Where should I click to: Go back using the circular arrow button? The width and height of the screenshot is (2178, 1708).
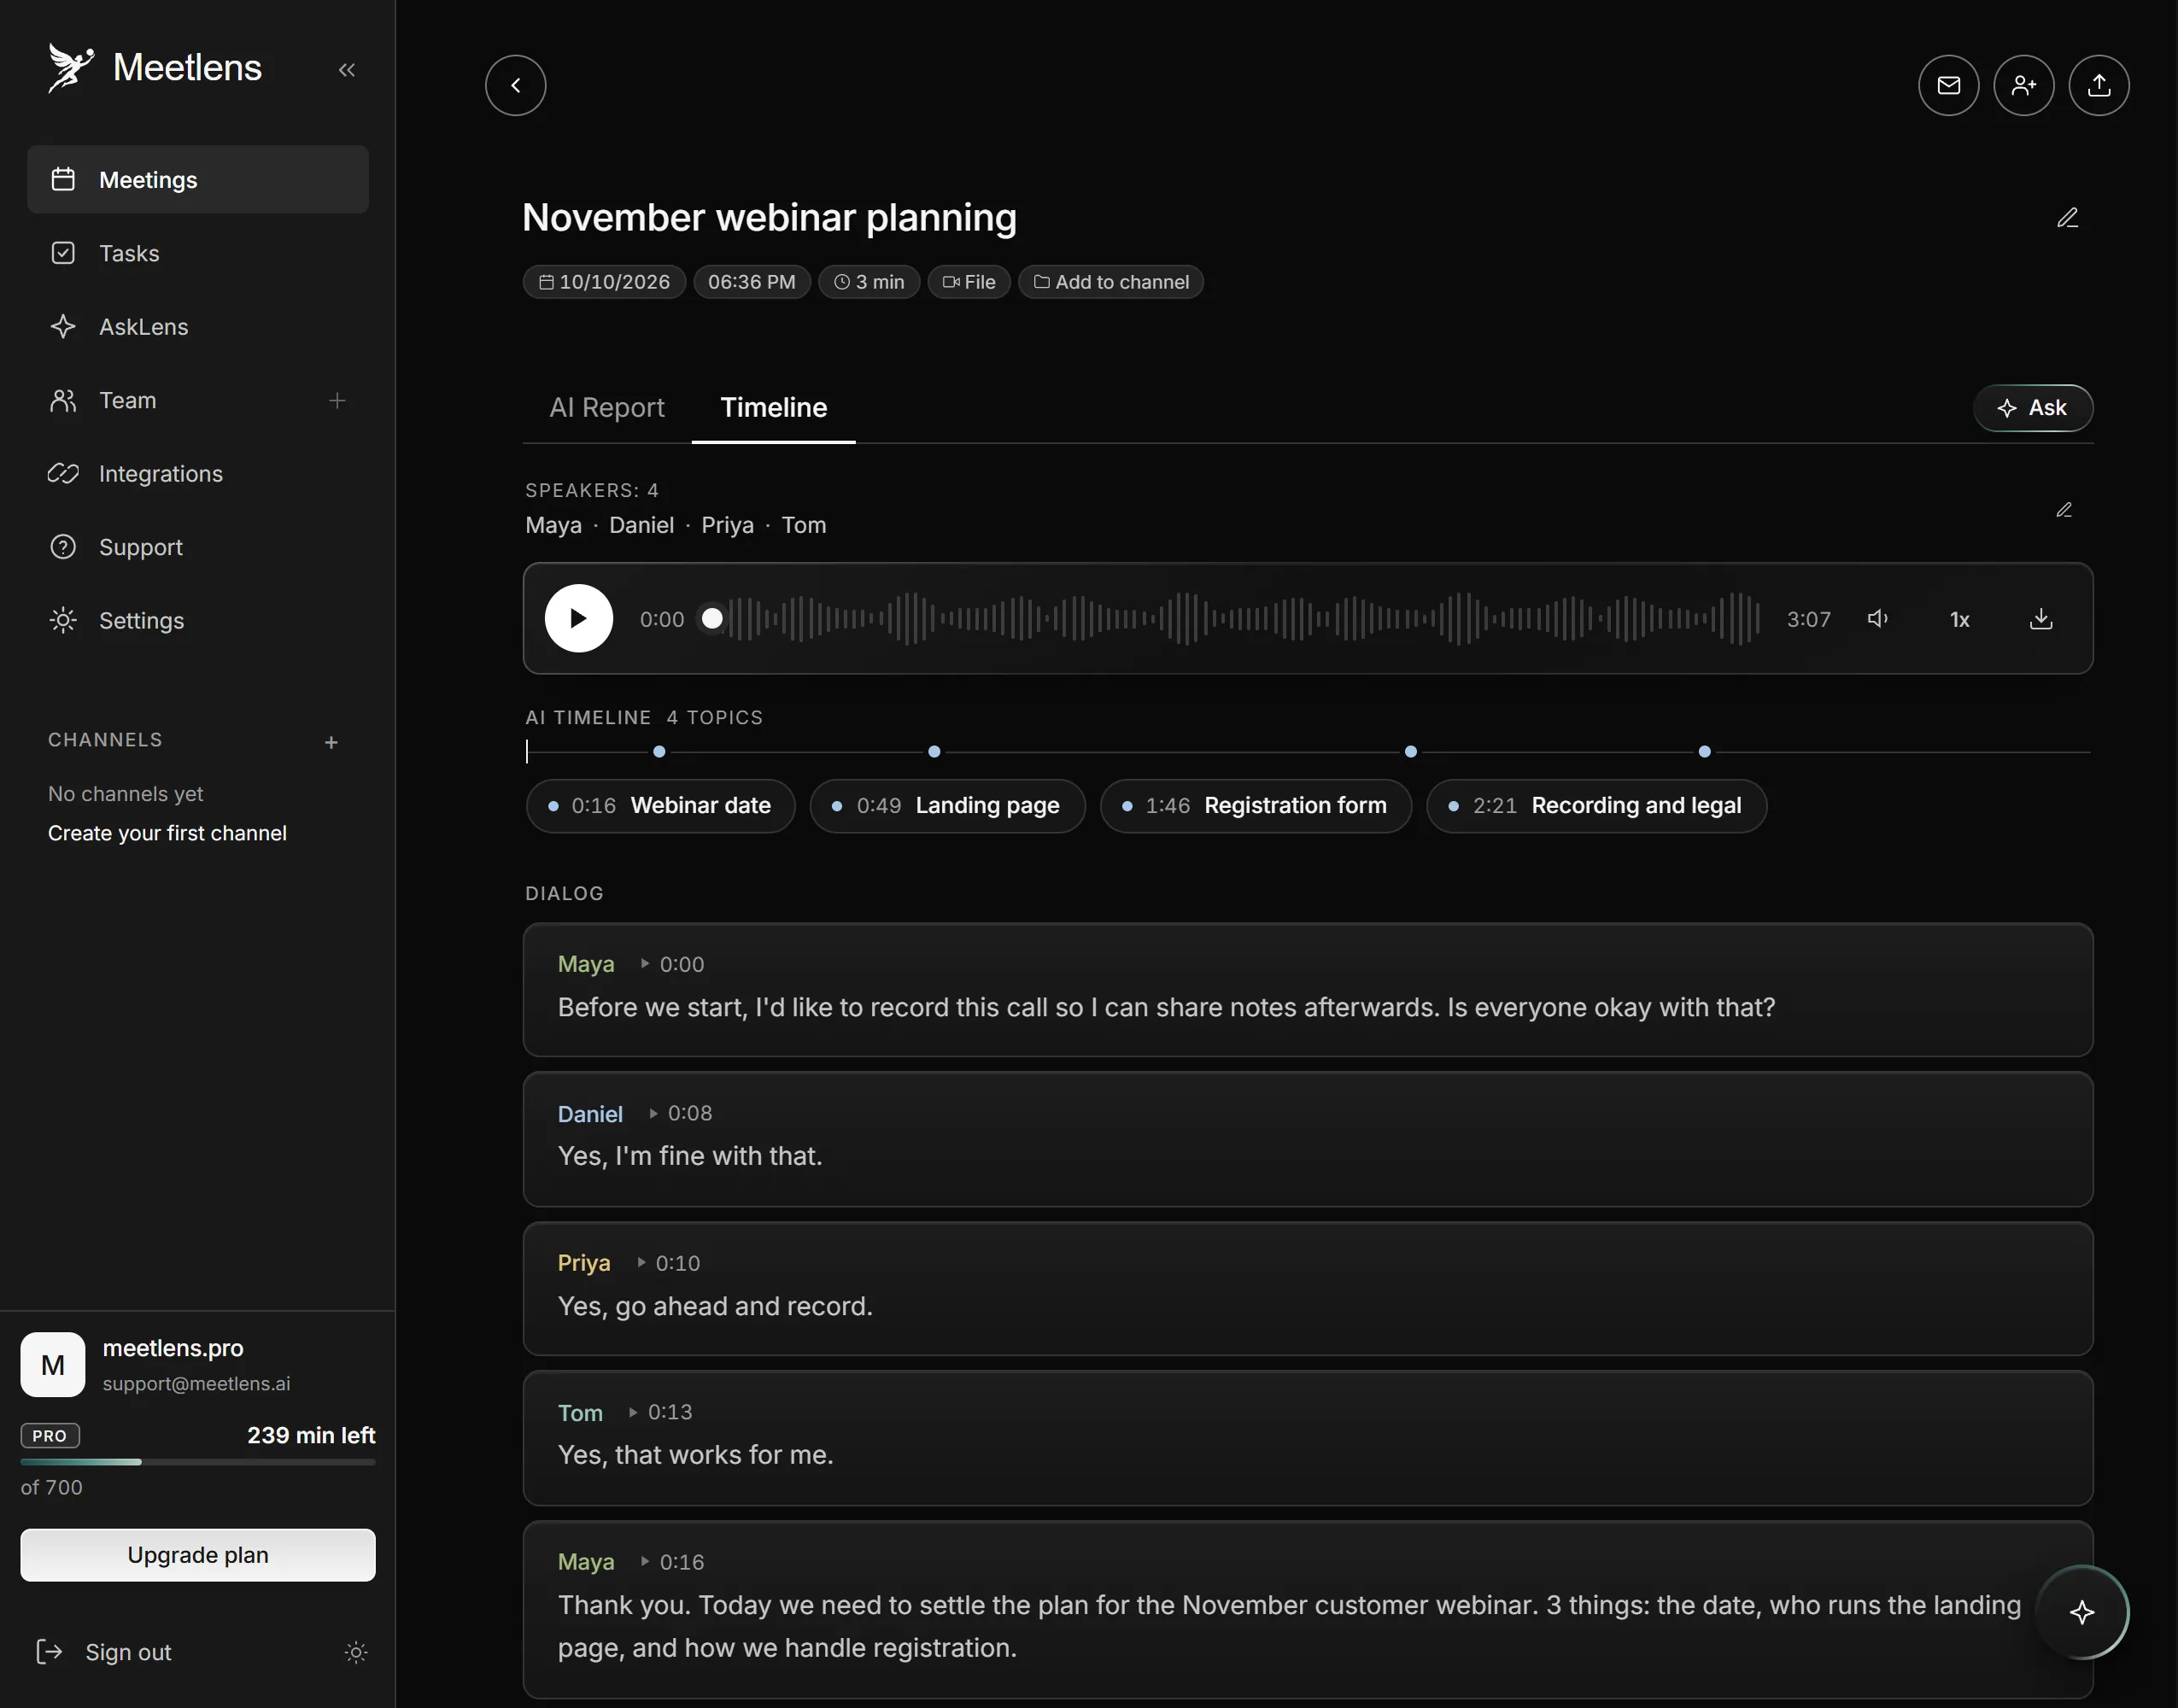point(516,85)
